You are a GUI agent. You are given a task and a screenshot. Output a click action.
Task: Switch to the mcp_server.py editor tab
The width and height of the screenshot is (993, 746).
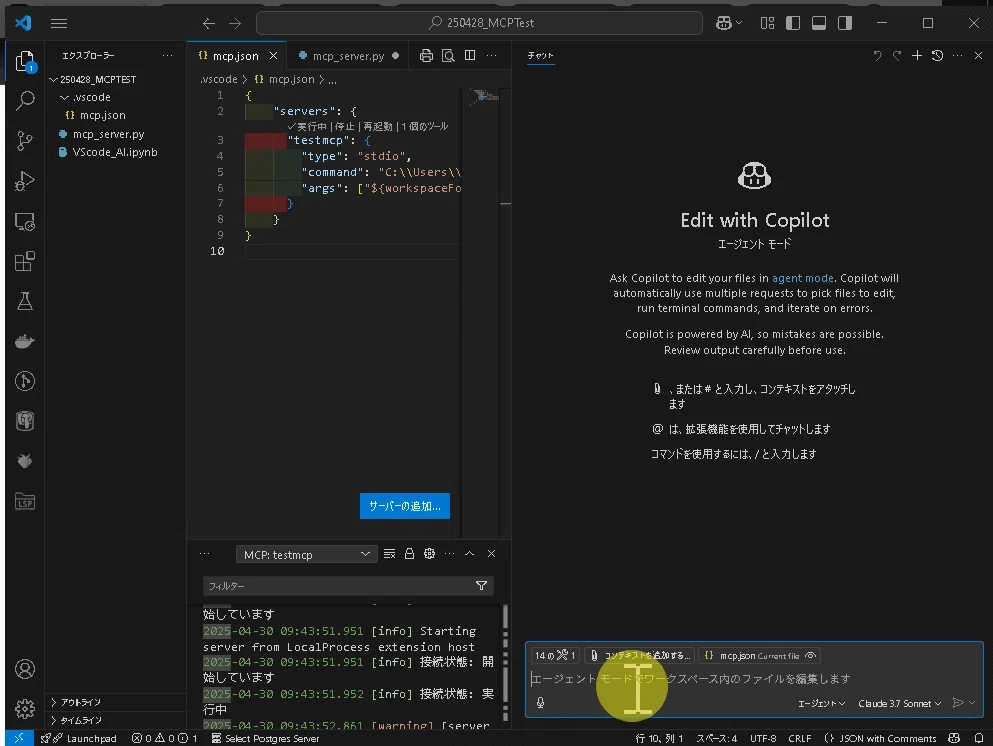click(x=348, y=56)
